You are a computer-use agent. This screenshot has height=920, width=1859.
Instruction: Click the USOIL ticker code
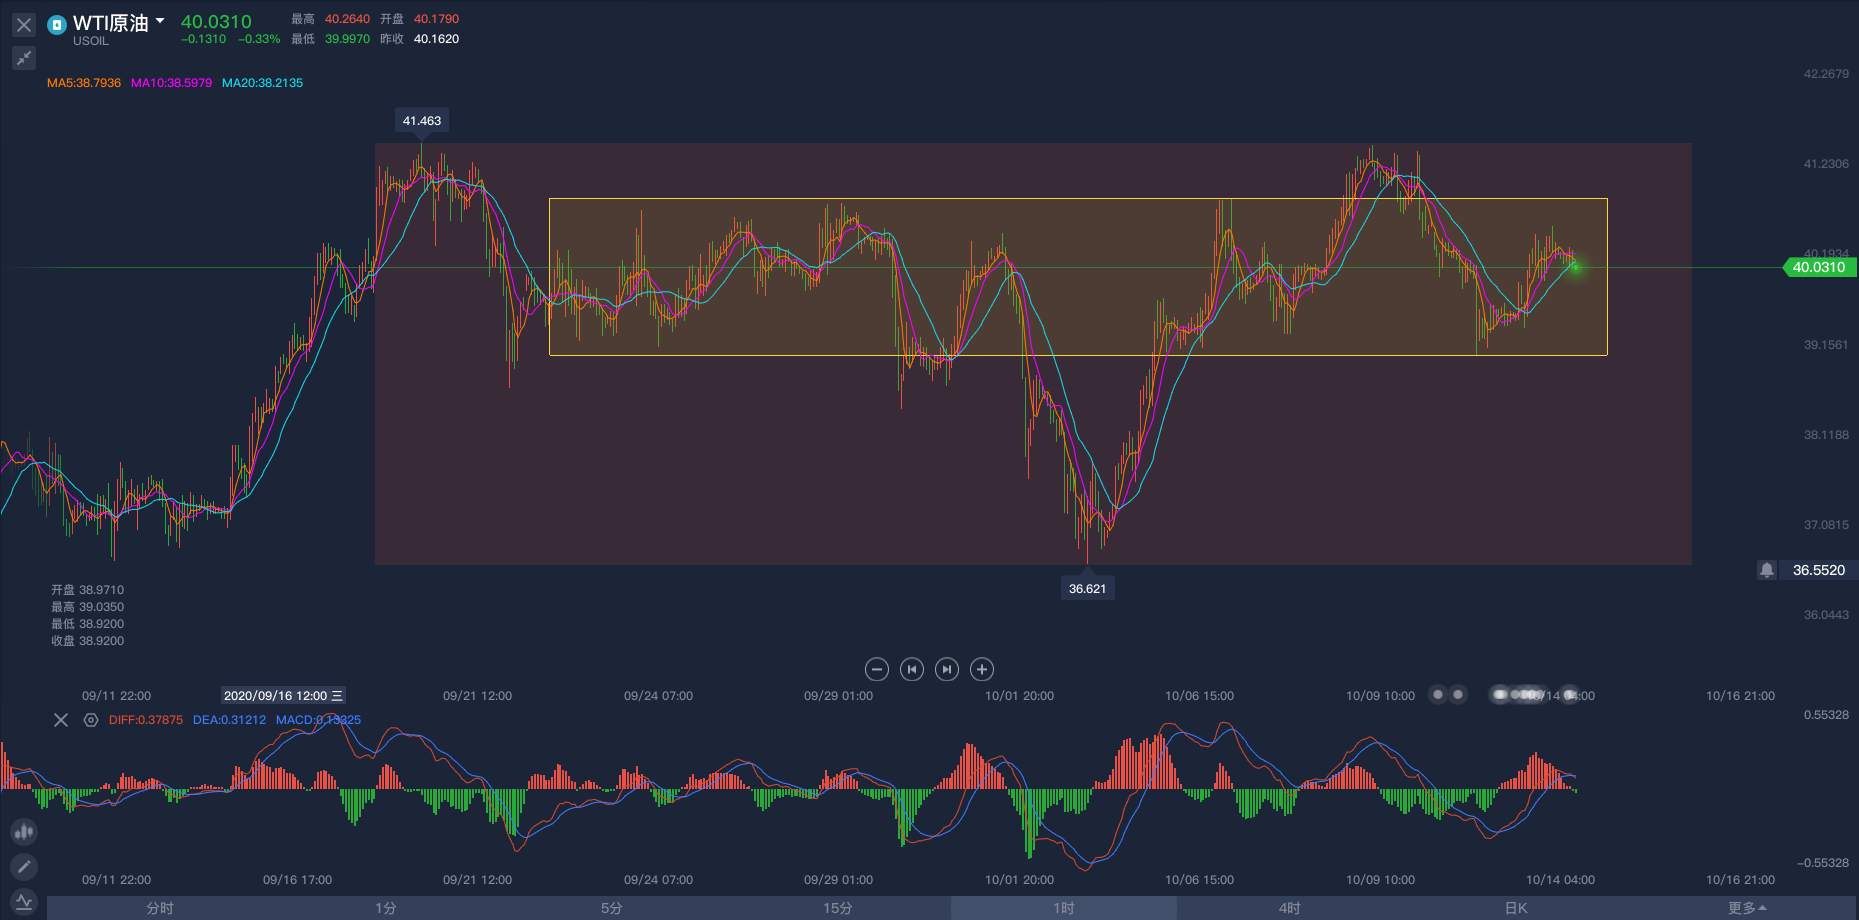pyautogui.click(x=91, y=41)
